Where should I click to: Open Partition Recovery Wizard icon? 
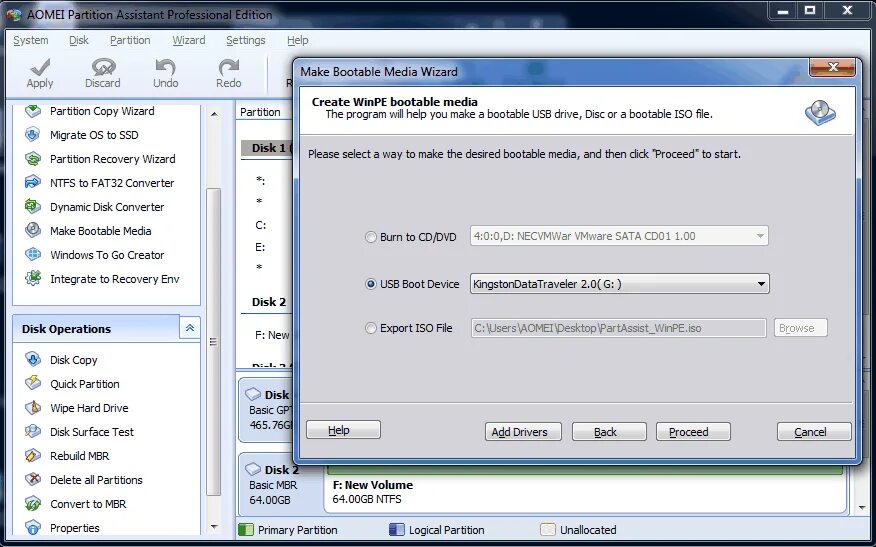tap(33, 159)
